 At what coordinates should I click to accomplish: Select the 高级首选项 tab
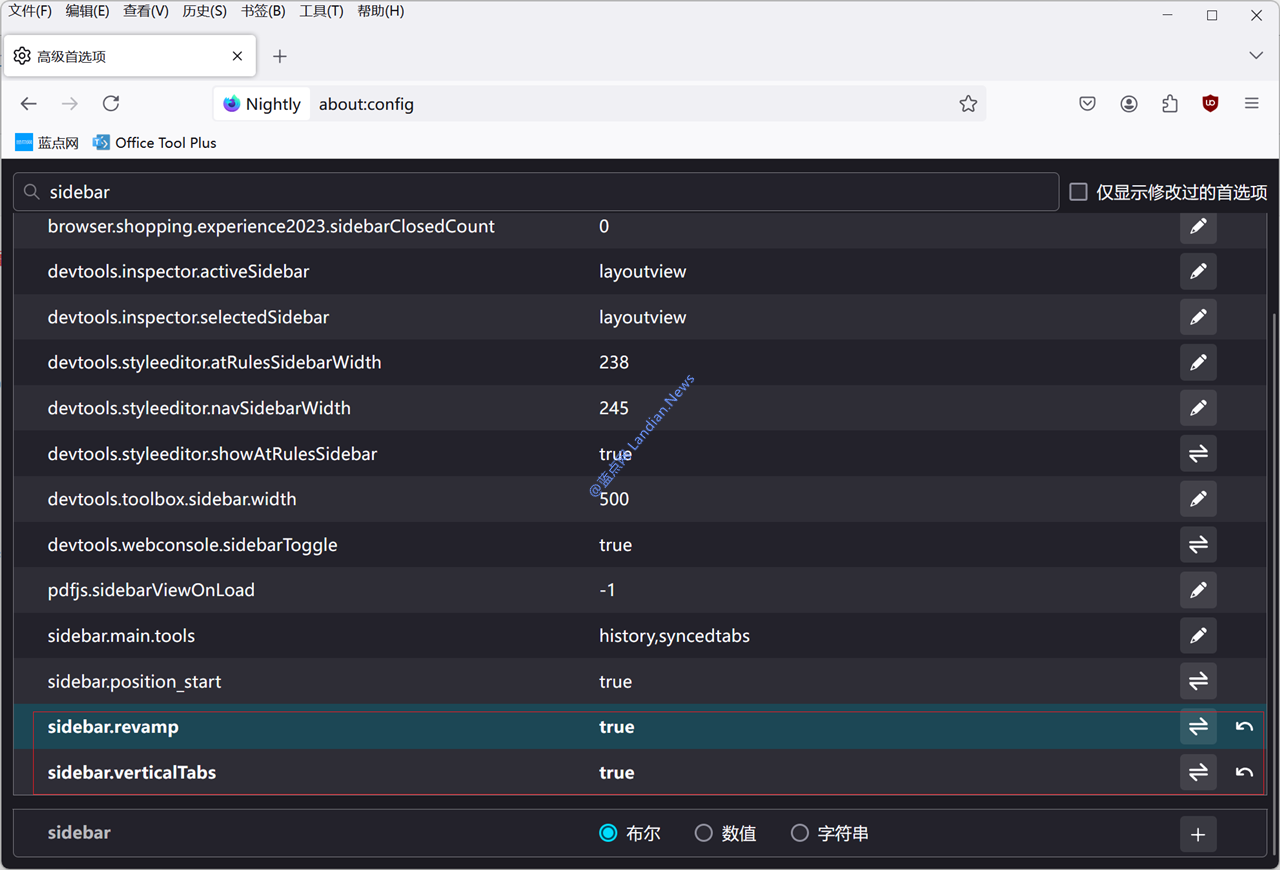tap(130, 56)
